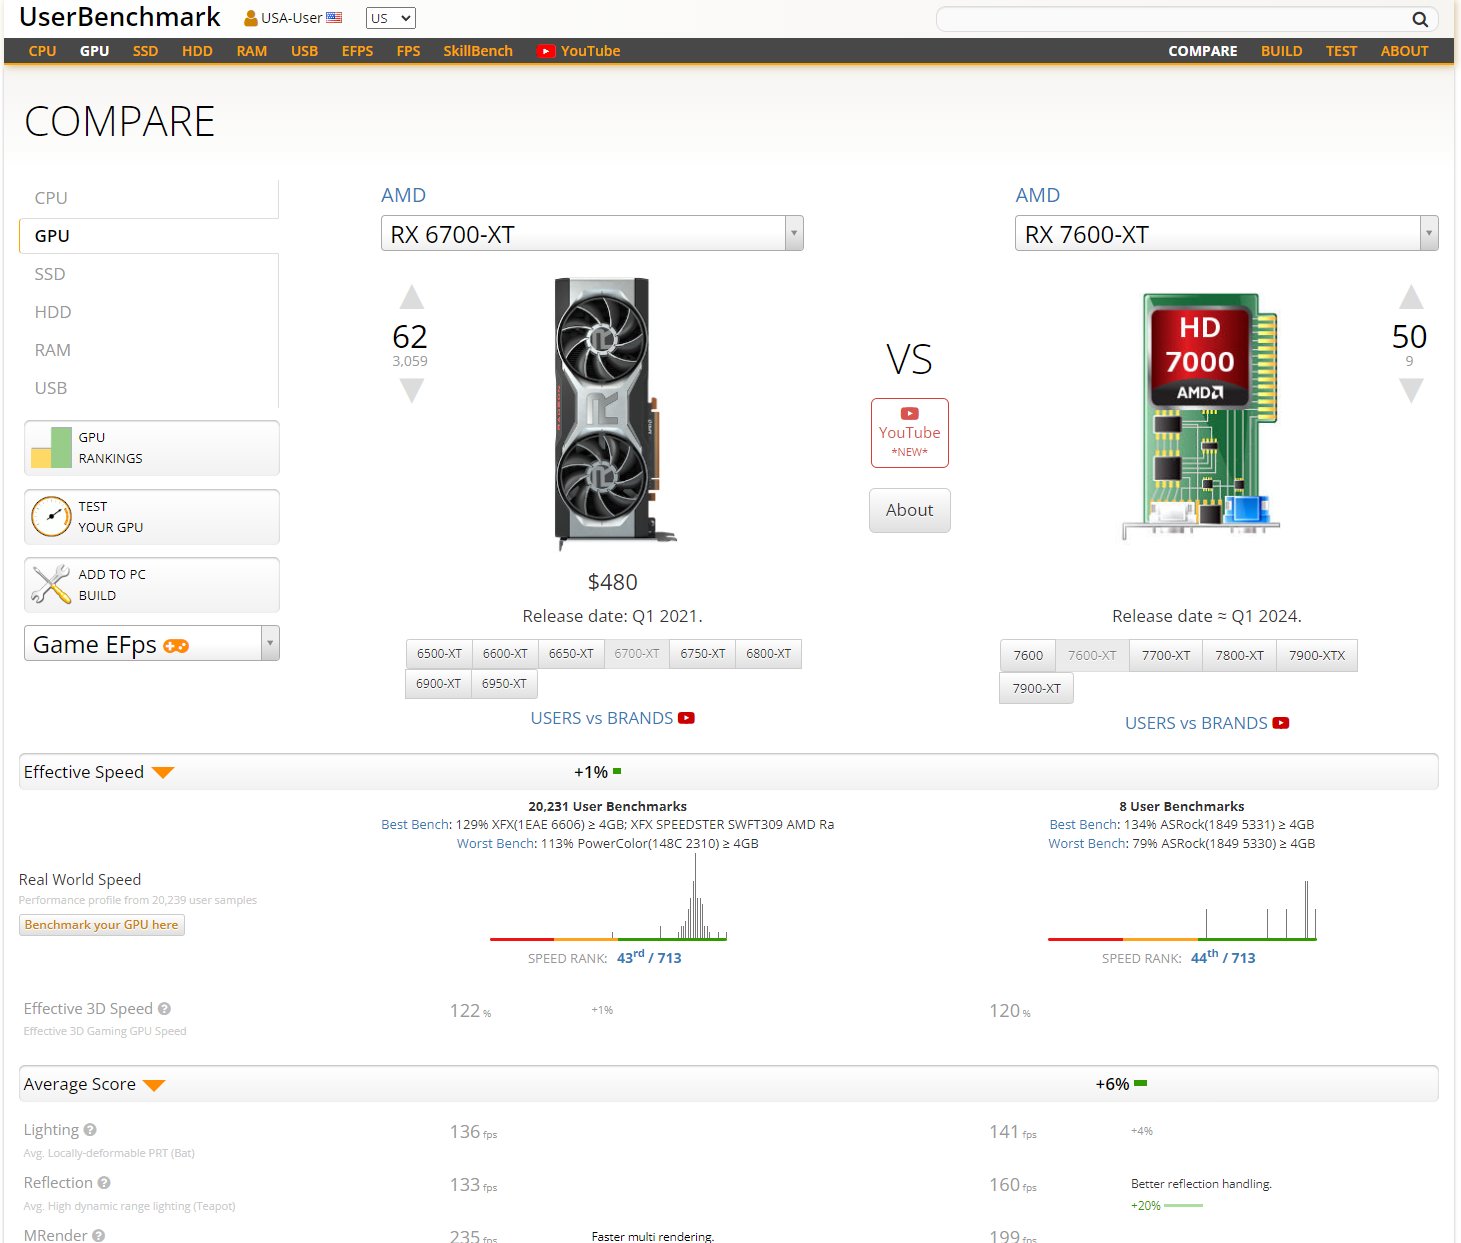Click speed rank 44th / 713 link
Screen dimensions: 1461x1243
[1223, 957]
